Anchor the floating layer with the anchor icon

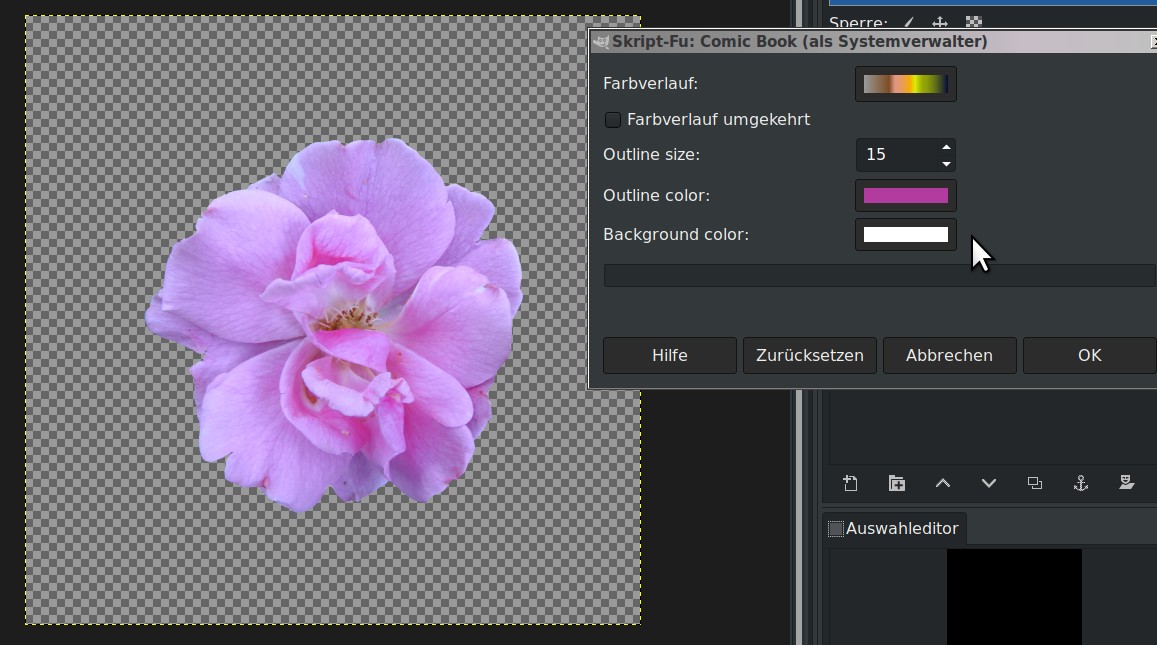(1081, 483)
